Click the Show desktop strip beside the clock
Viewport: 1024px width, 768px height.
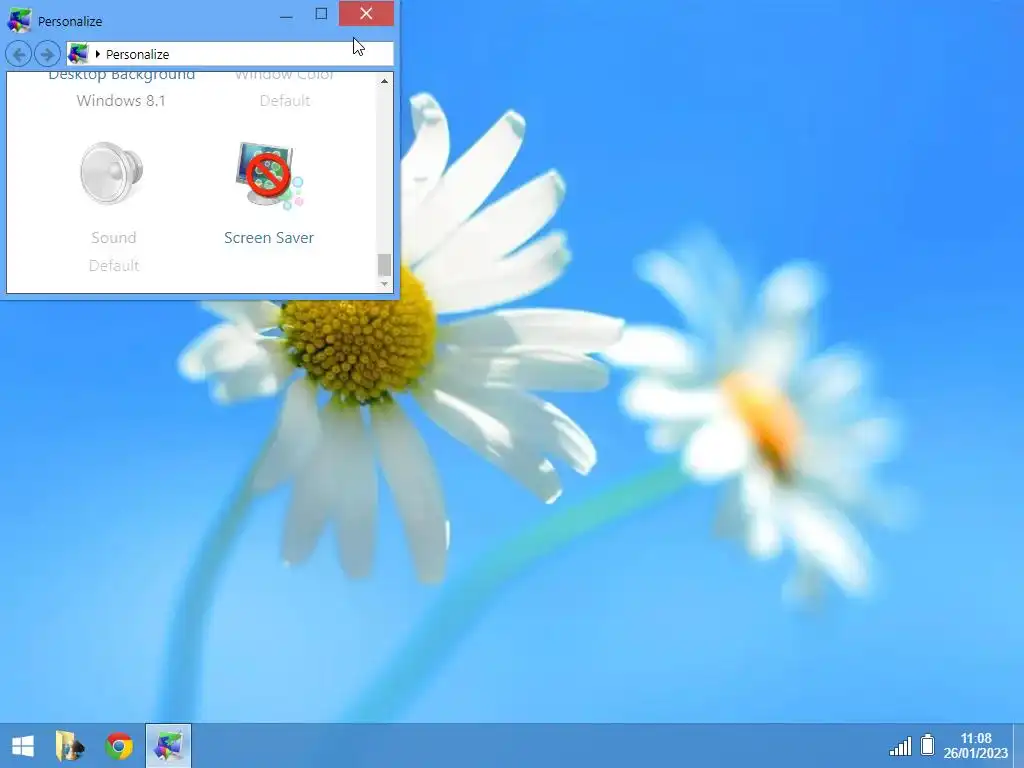1018,746
